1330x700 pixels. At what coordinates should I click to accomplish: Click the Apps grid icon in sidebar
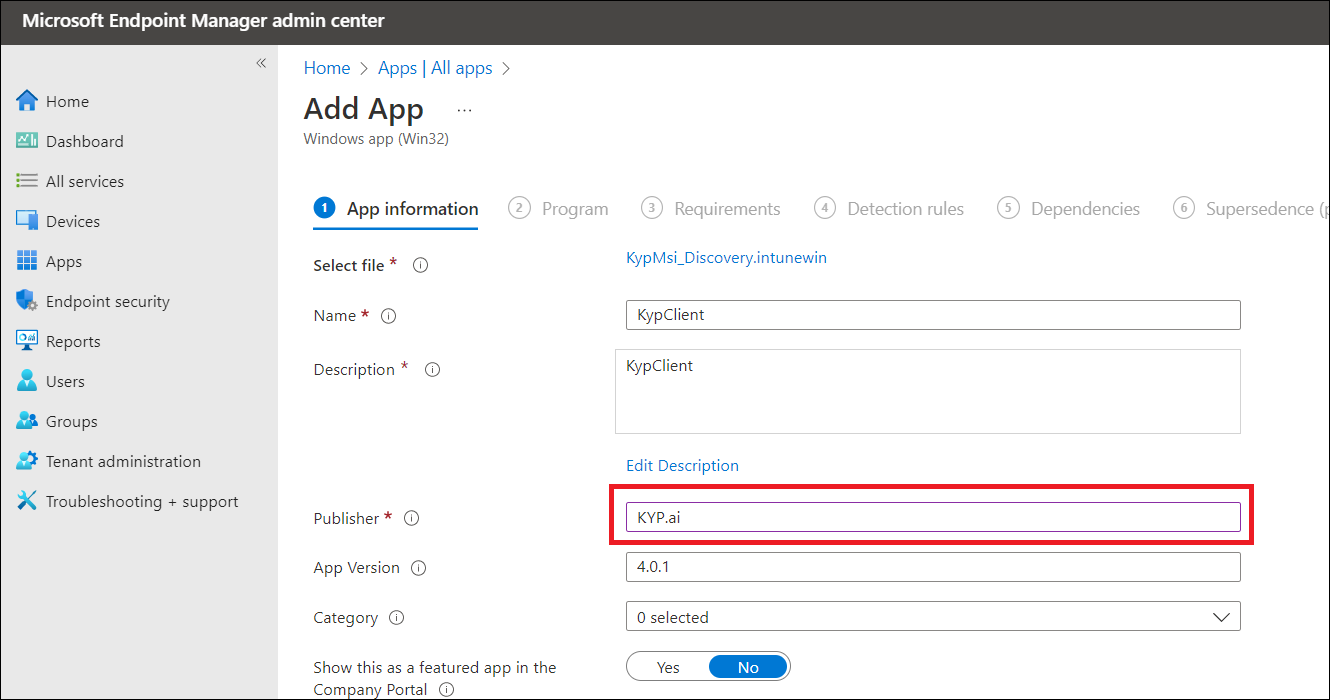pyautogui.click(x=27, y=261)
